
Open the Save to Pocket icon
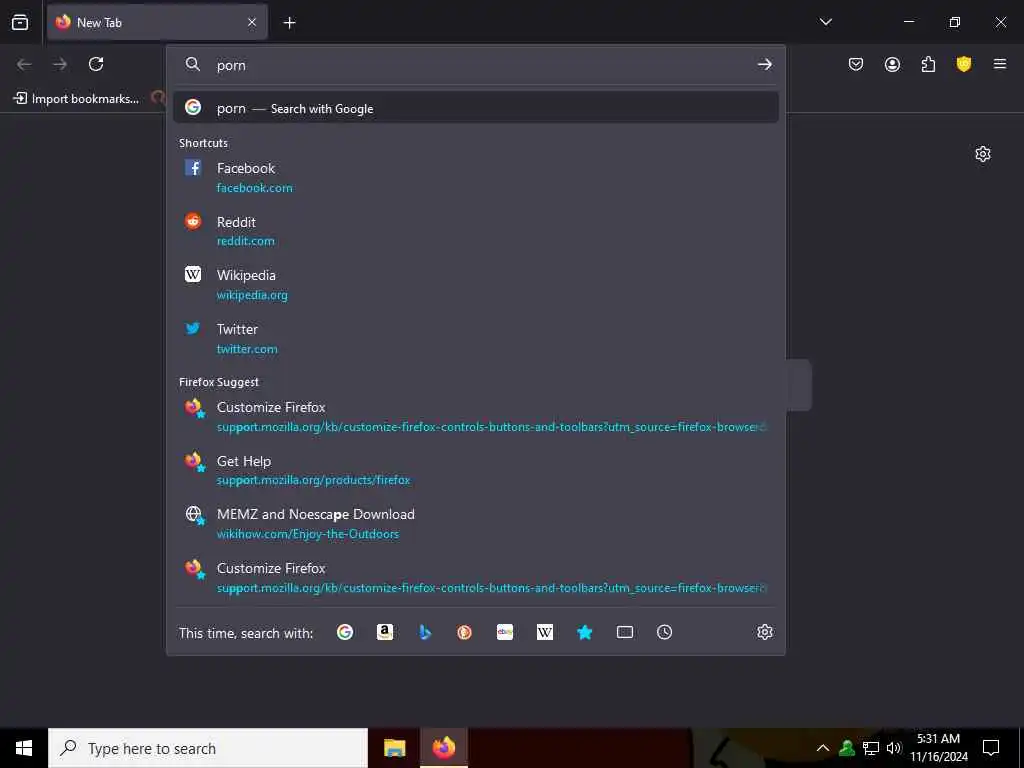856,64
